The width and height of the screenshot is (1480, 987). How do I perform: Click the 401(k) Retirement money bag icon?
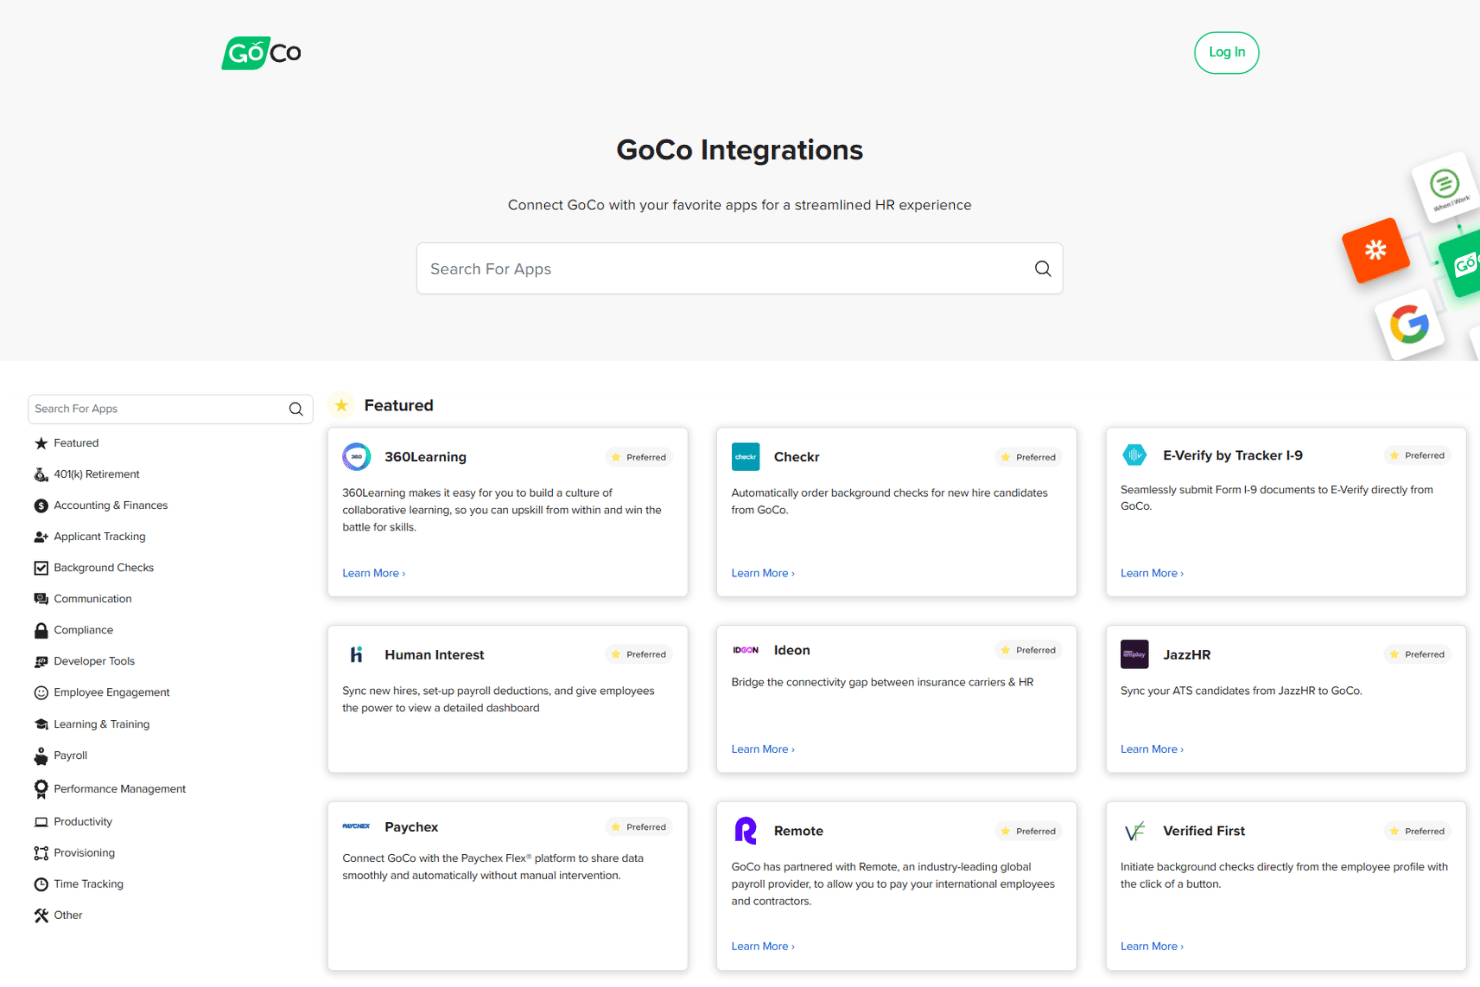click(41, 474)
